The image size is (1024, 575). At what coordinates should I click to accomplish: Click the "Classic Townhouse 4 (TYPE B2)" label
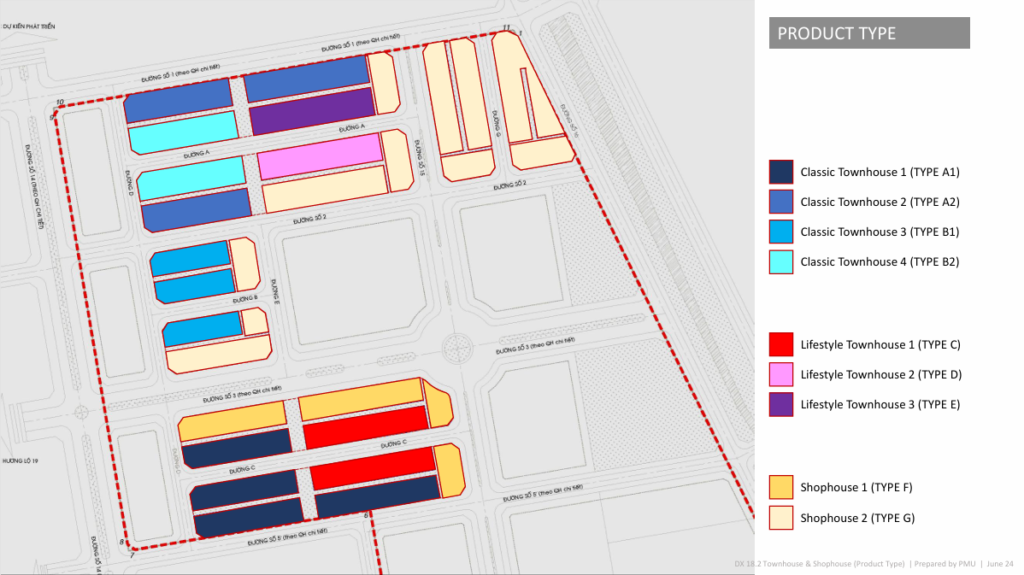[x=879, y=262]
